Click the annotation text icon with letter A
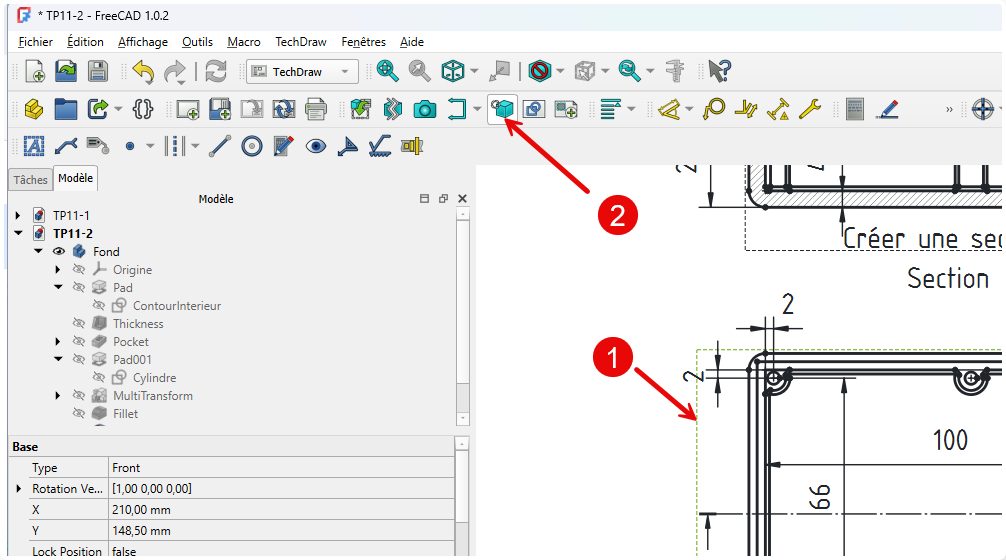 (x=34, y=146)
